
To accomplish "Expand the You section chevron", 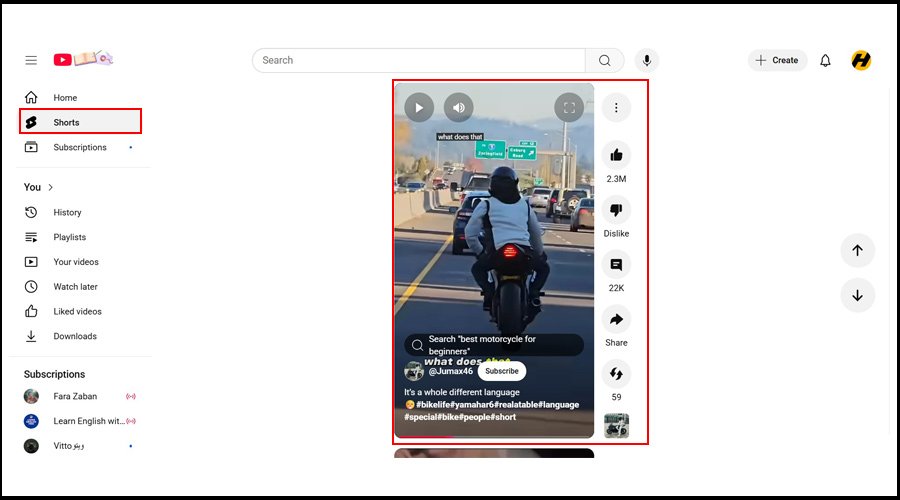I will (x=51, y=187).
